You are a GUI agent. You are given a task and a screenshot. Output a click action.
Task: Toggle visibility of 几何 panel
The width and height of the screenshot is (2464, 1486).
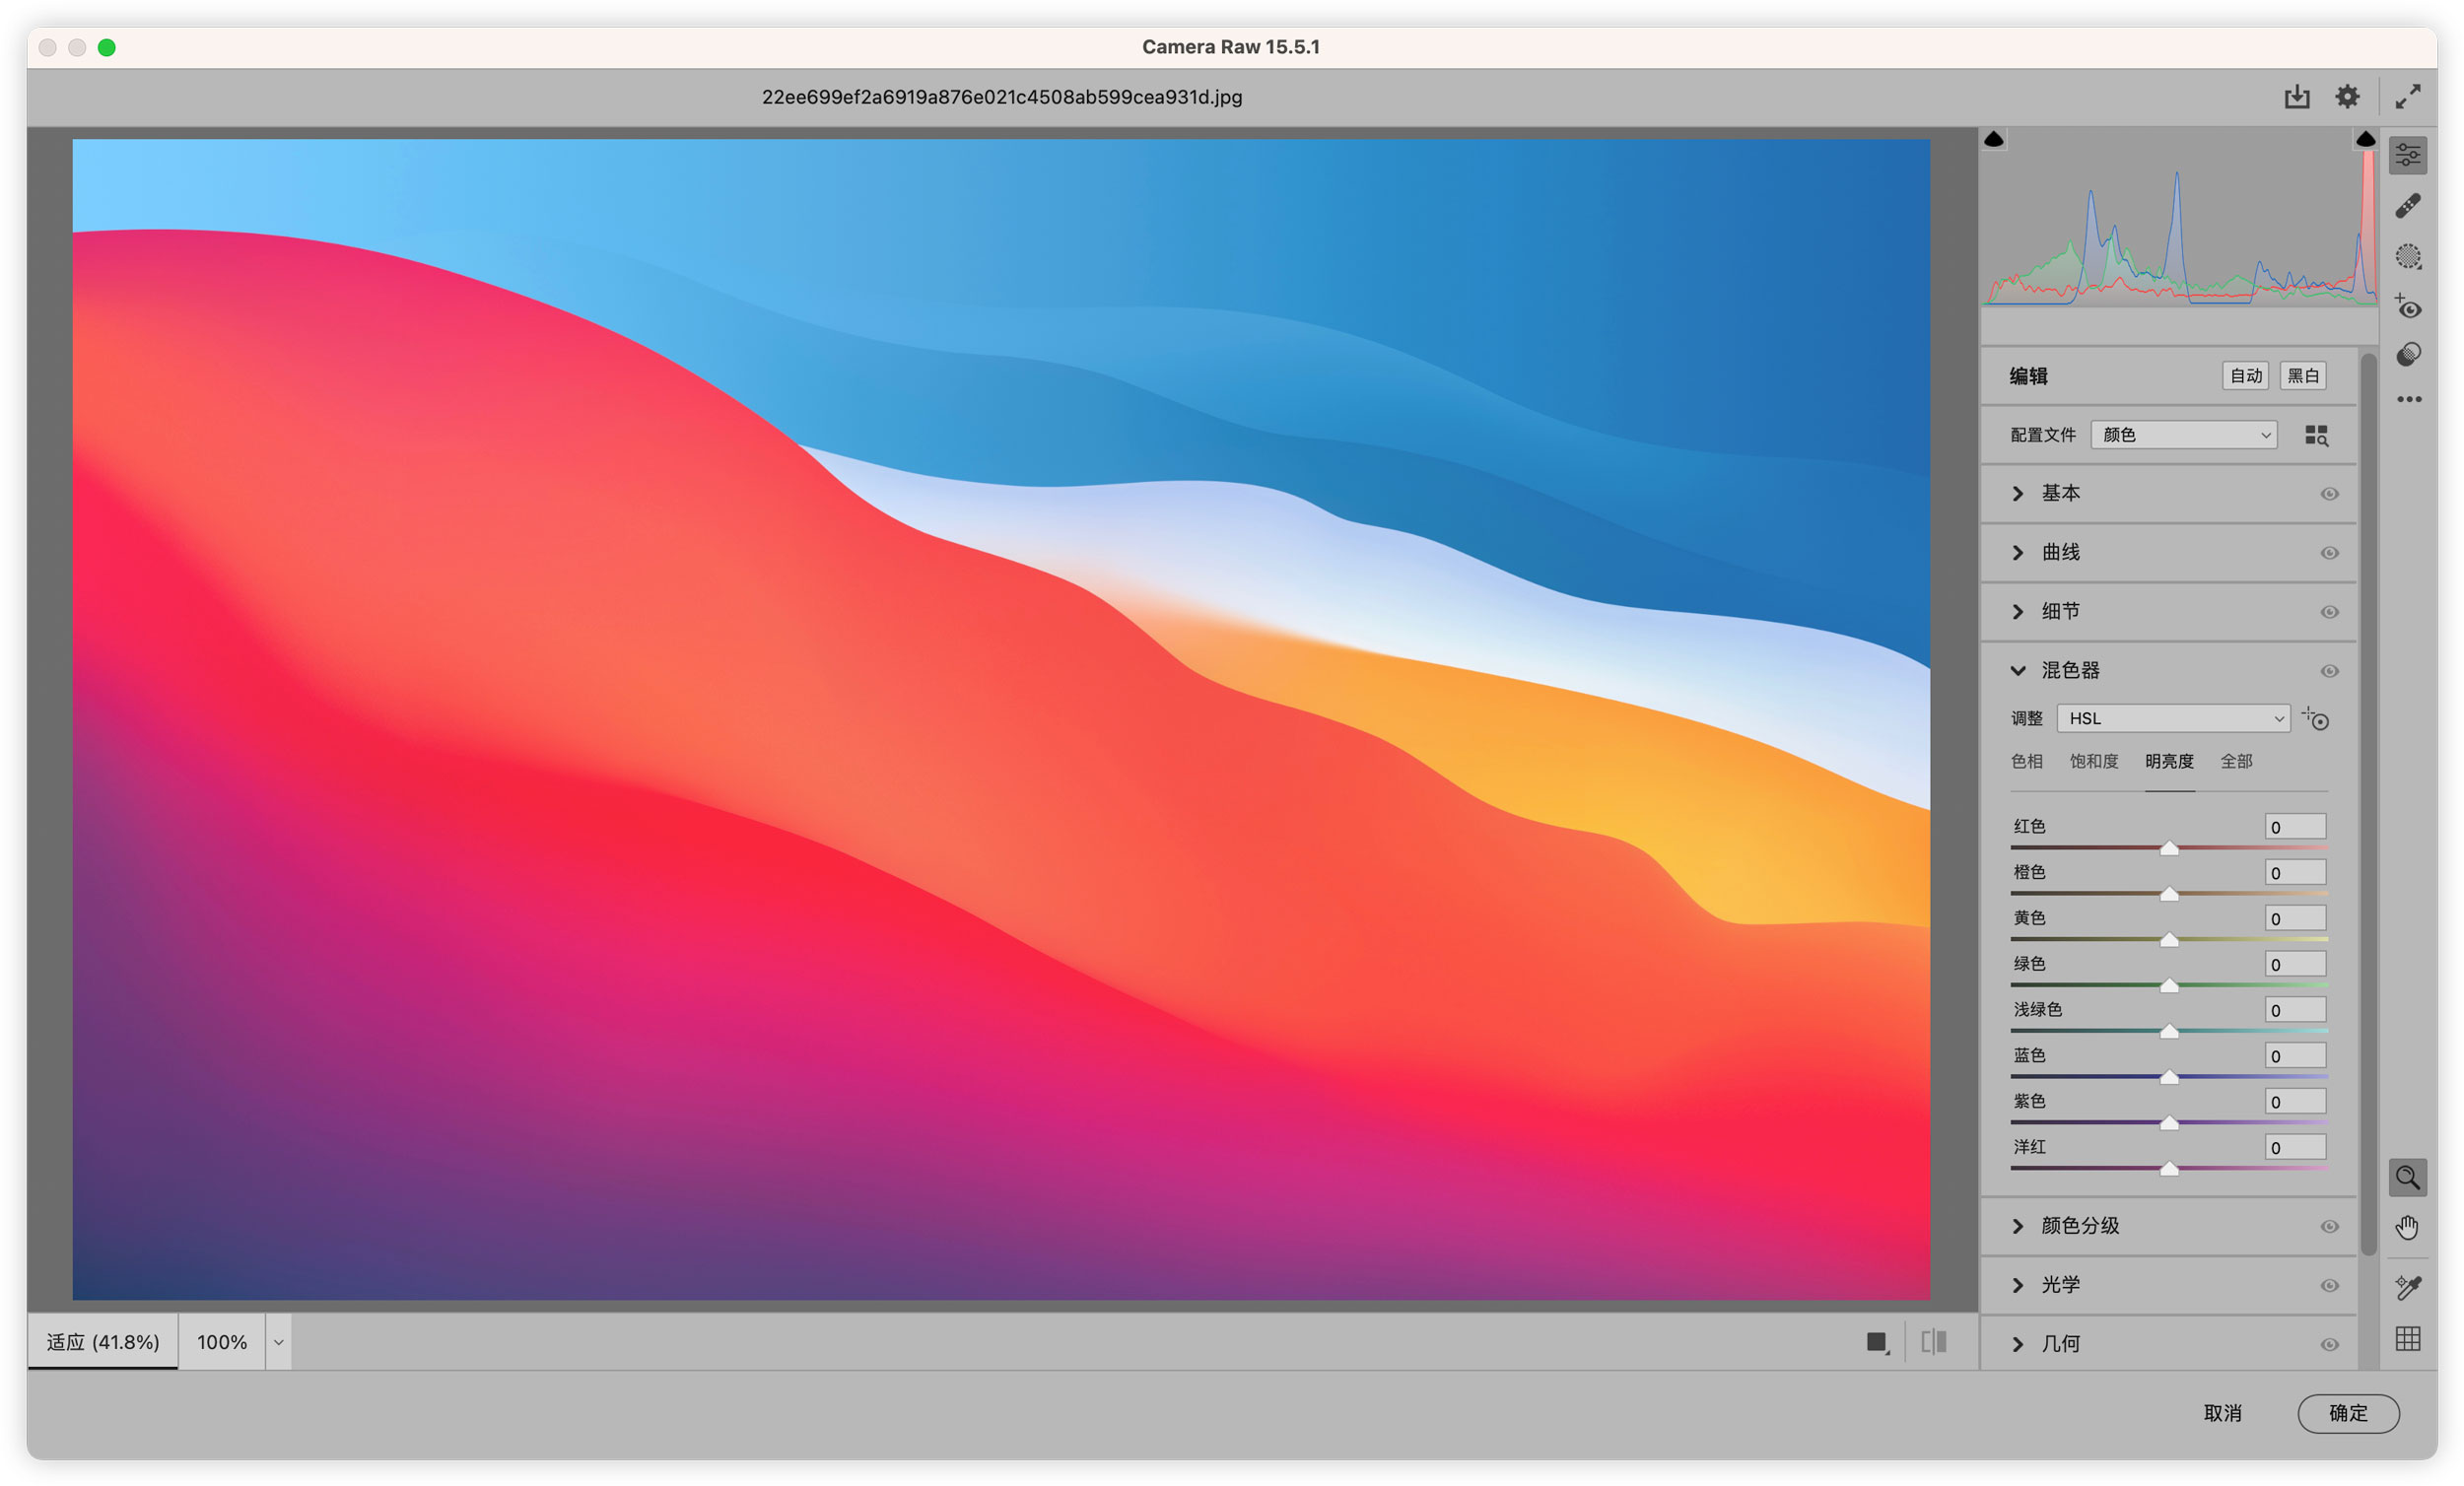pyautogui.click(x=2329, y=1344)
